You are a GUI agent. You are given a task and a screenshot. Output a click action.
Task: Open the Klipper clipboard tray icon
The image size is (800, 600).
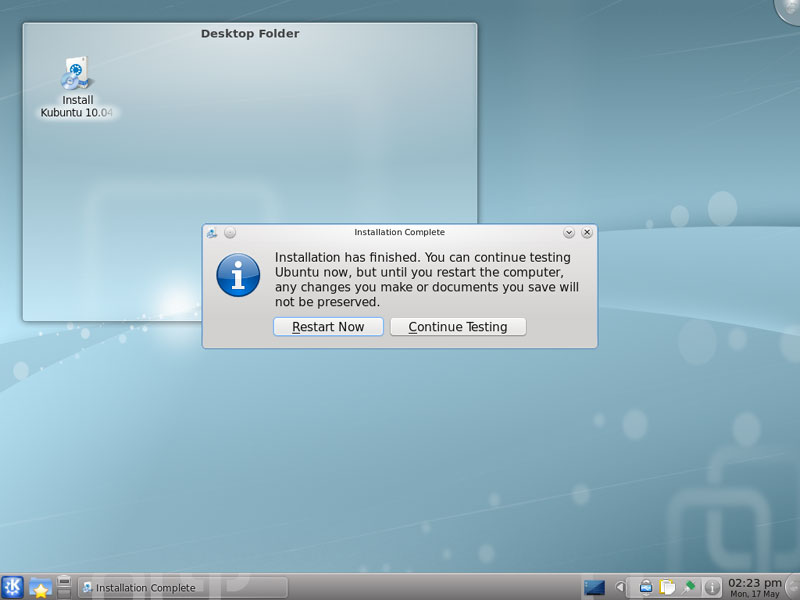point(667,587)
